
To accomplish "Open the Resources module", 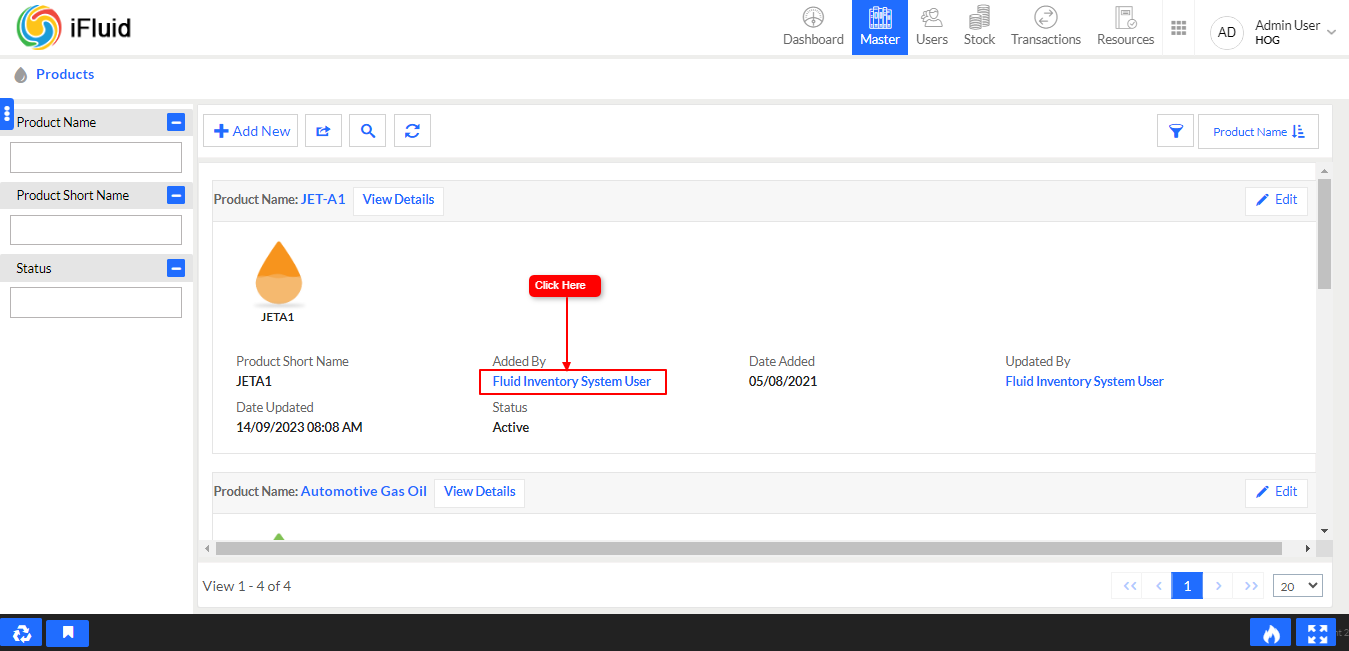I will click(x=1126, y=27).
